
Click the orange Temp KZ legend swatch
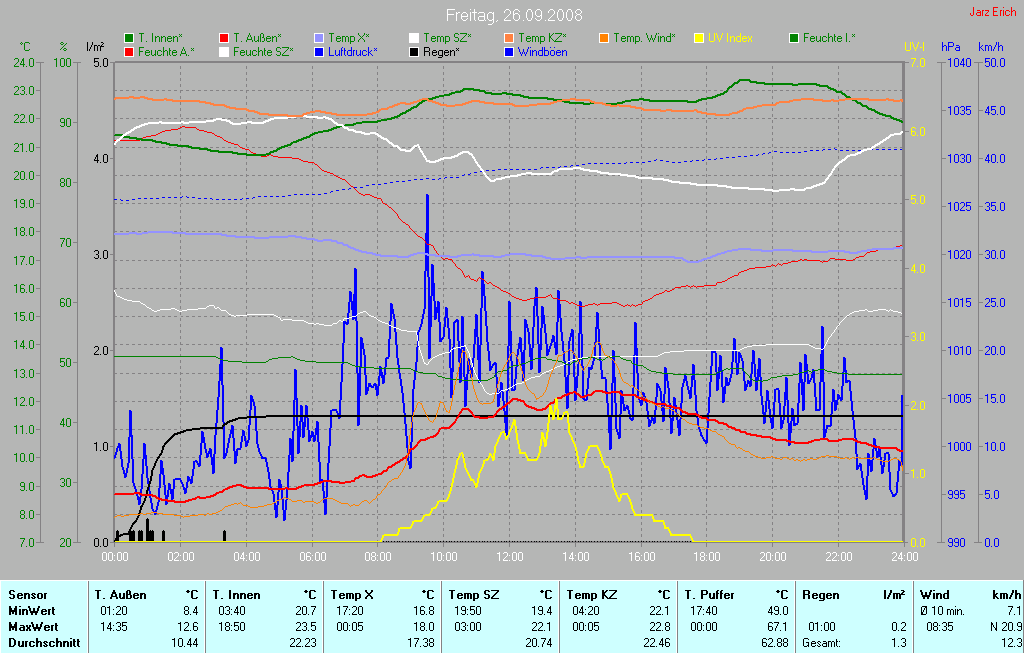[x=509, y=38]
